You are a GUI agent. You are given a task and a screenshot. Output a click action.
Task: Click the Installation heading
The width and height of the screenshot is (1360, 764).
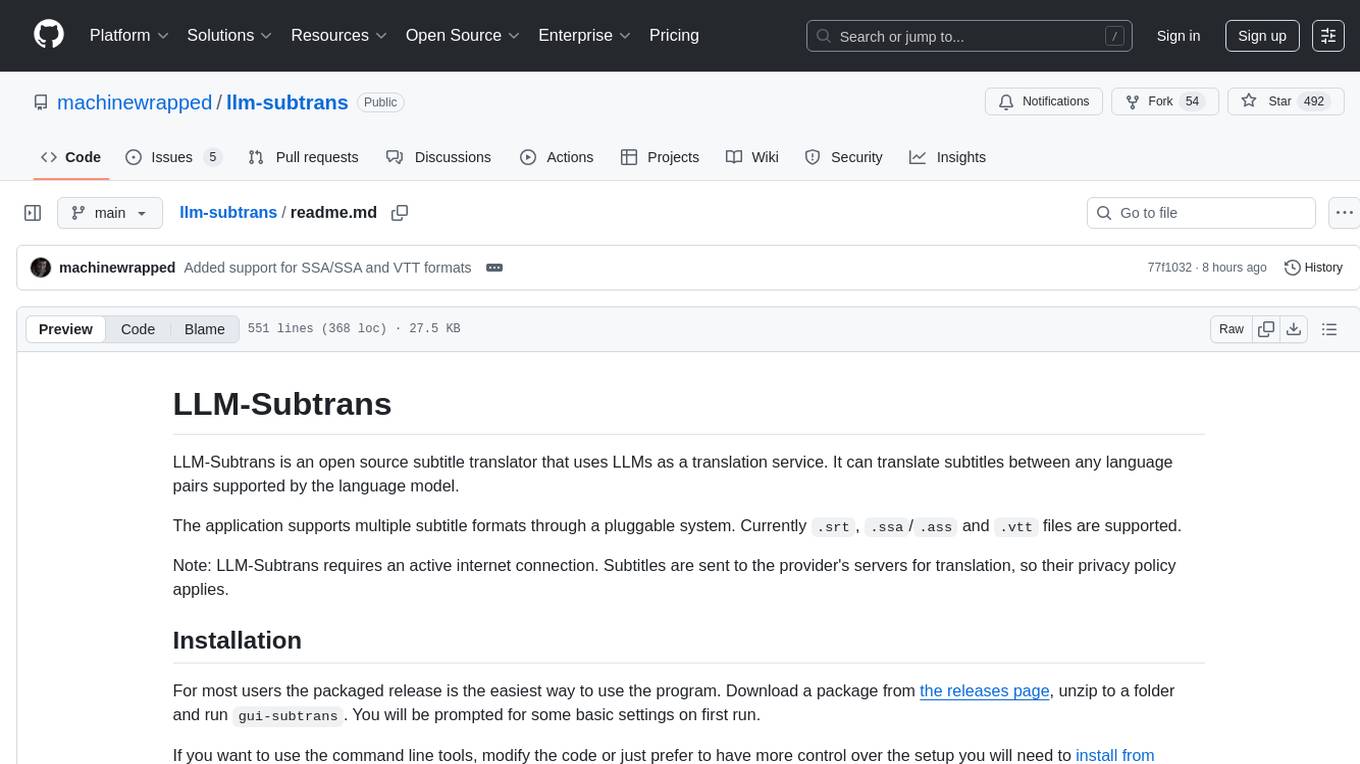tap(237, 640)
